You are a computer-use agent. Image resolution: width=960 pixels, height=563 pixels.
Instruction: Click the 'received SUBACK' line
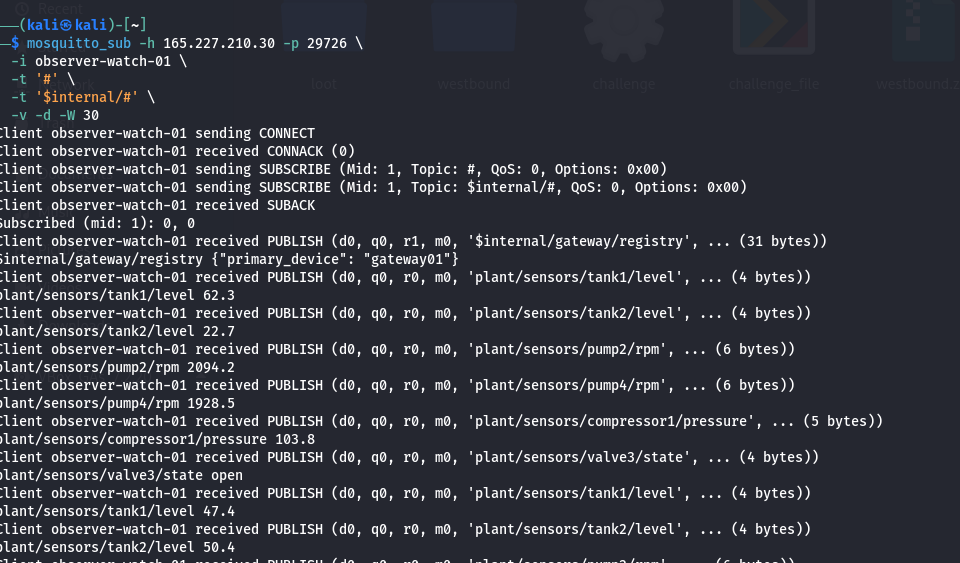pyautogui.click(x=157, y=205)
